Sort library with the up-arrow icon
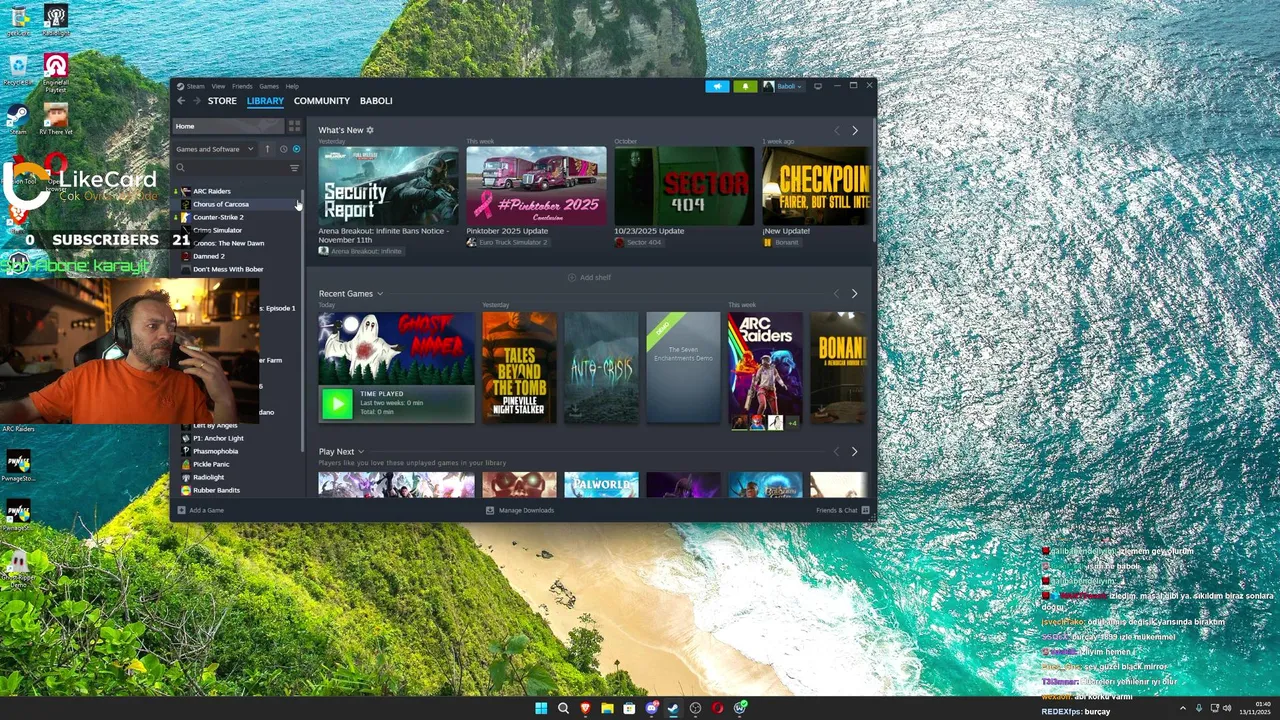The image size is (1280, 720). [x=267, y=149]
